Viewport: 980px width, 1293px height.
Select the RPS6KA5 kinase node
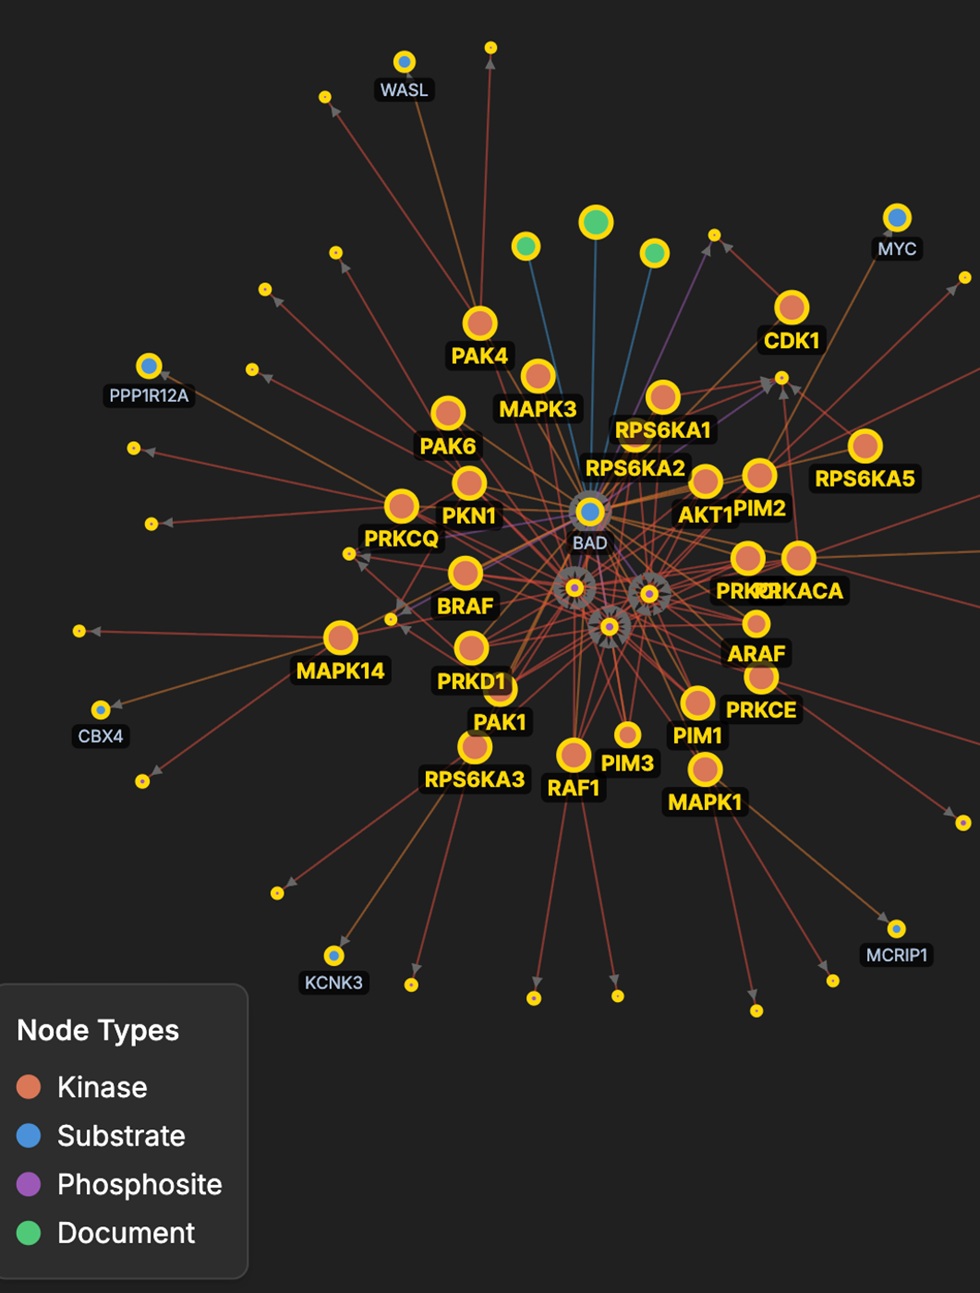[865, 446]
